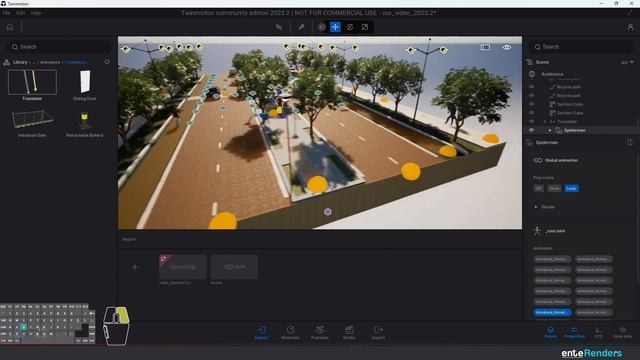Select the Sliding Door asset thumbnail

(x=84, y=82)
